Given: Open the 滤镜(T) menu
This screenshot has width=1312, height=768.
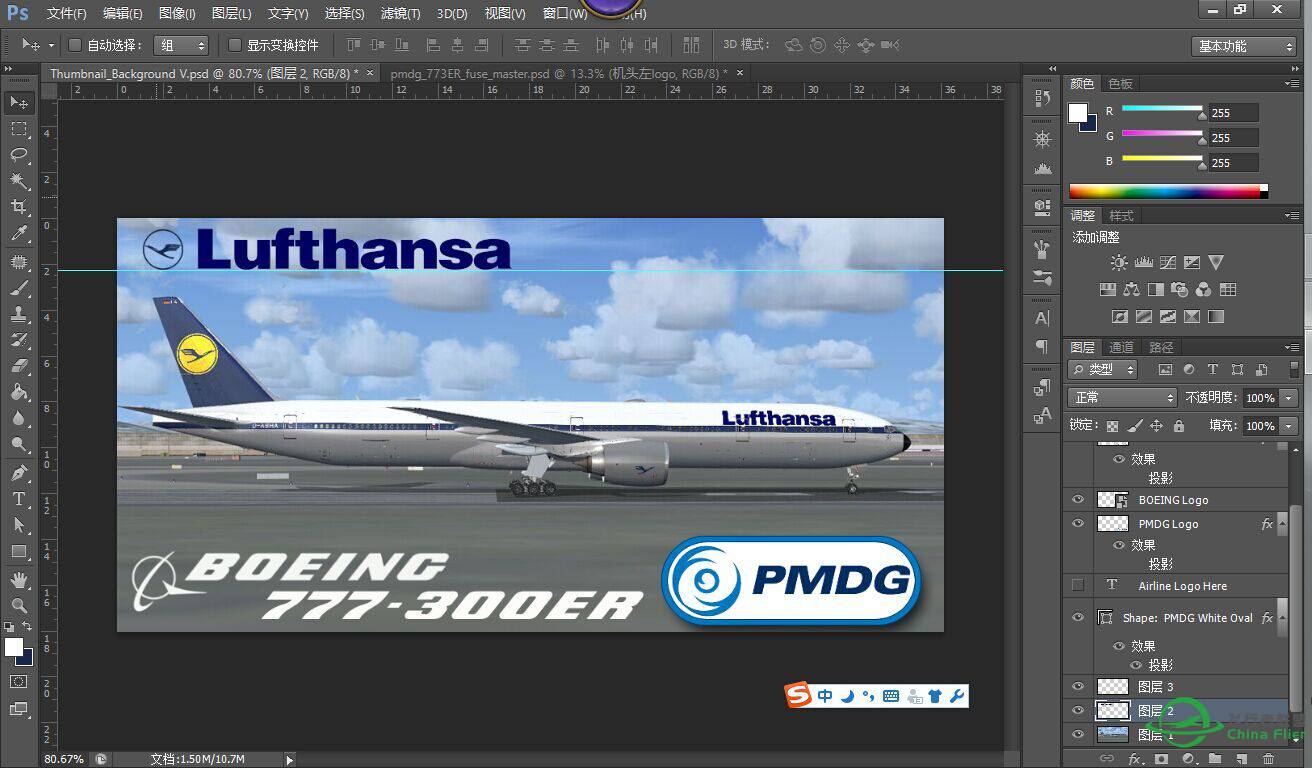Looking at the screenshot, I should tap(398, 13).
